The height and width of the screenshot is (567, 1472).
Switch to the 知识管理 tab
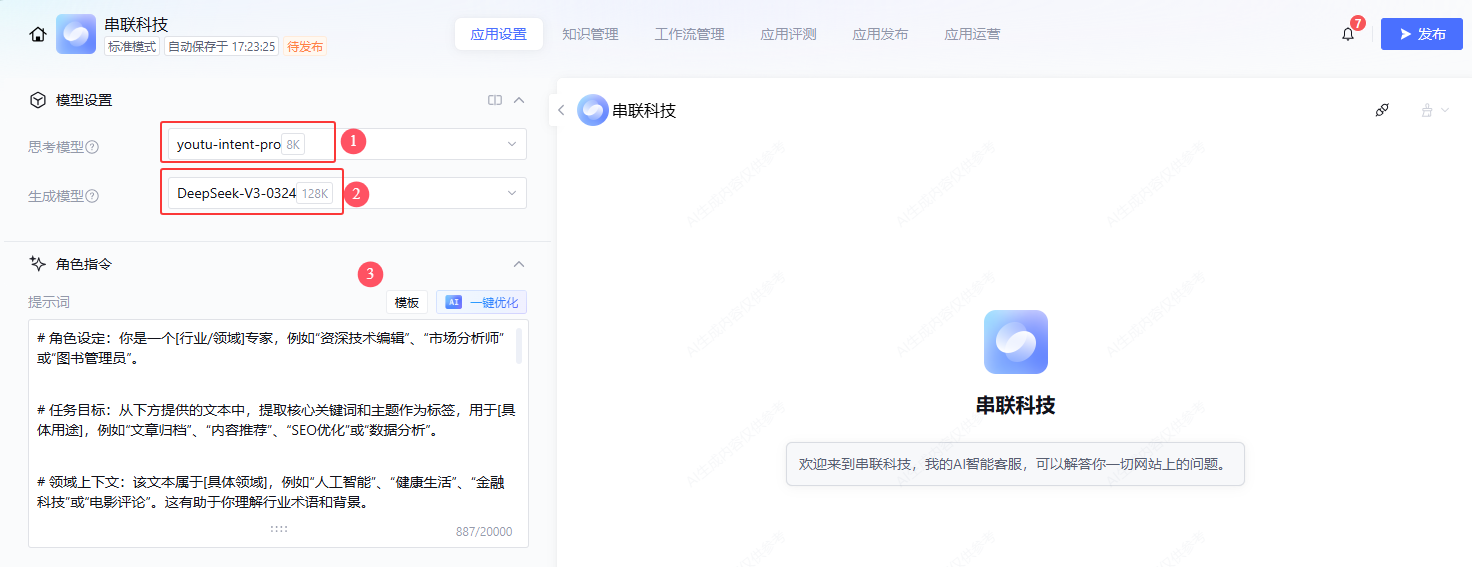tap(590, 34)
